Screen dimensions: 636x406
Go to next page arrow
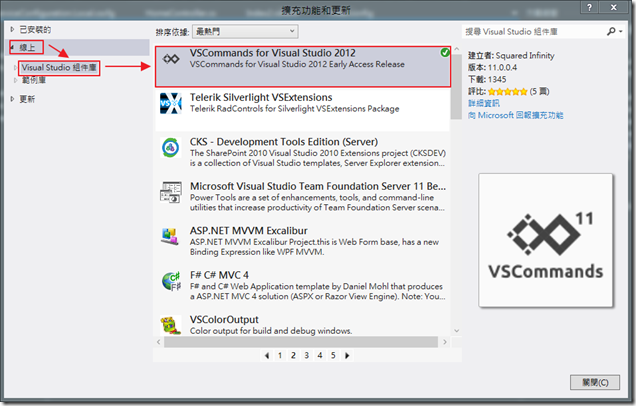(x=347, y=356)
